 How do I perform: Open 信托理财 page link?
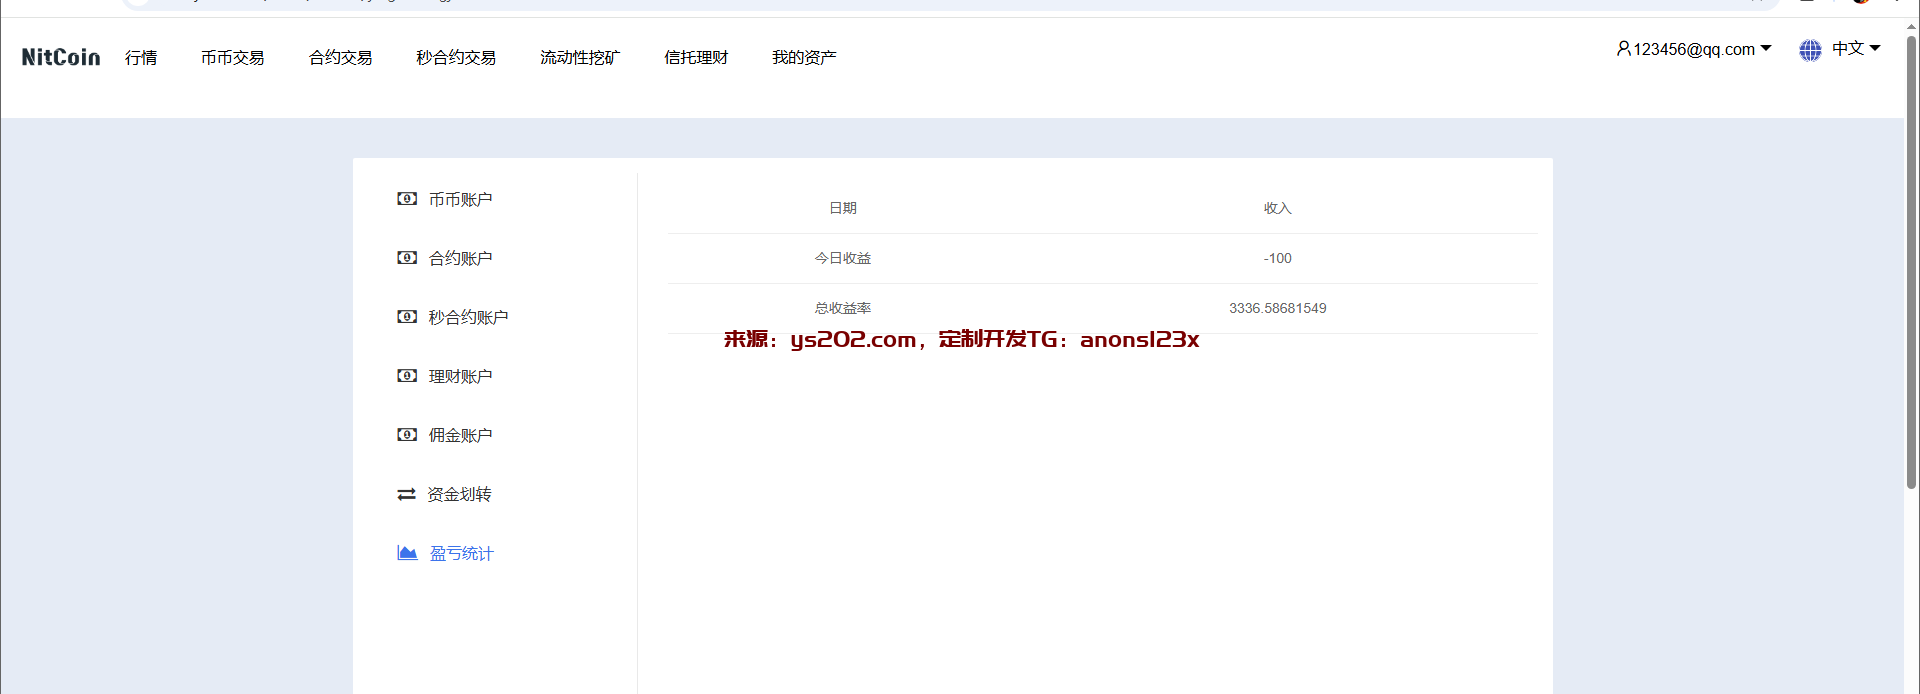[696, 58]
